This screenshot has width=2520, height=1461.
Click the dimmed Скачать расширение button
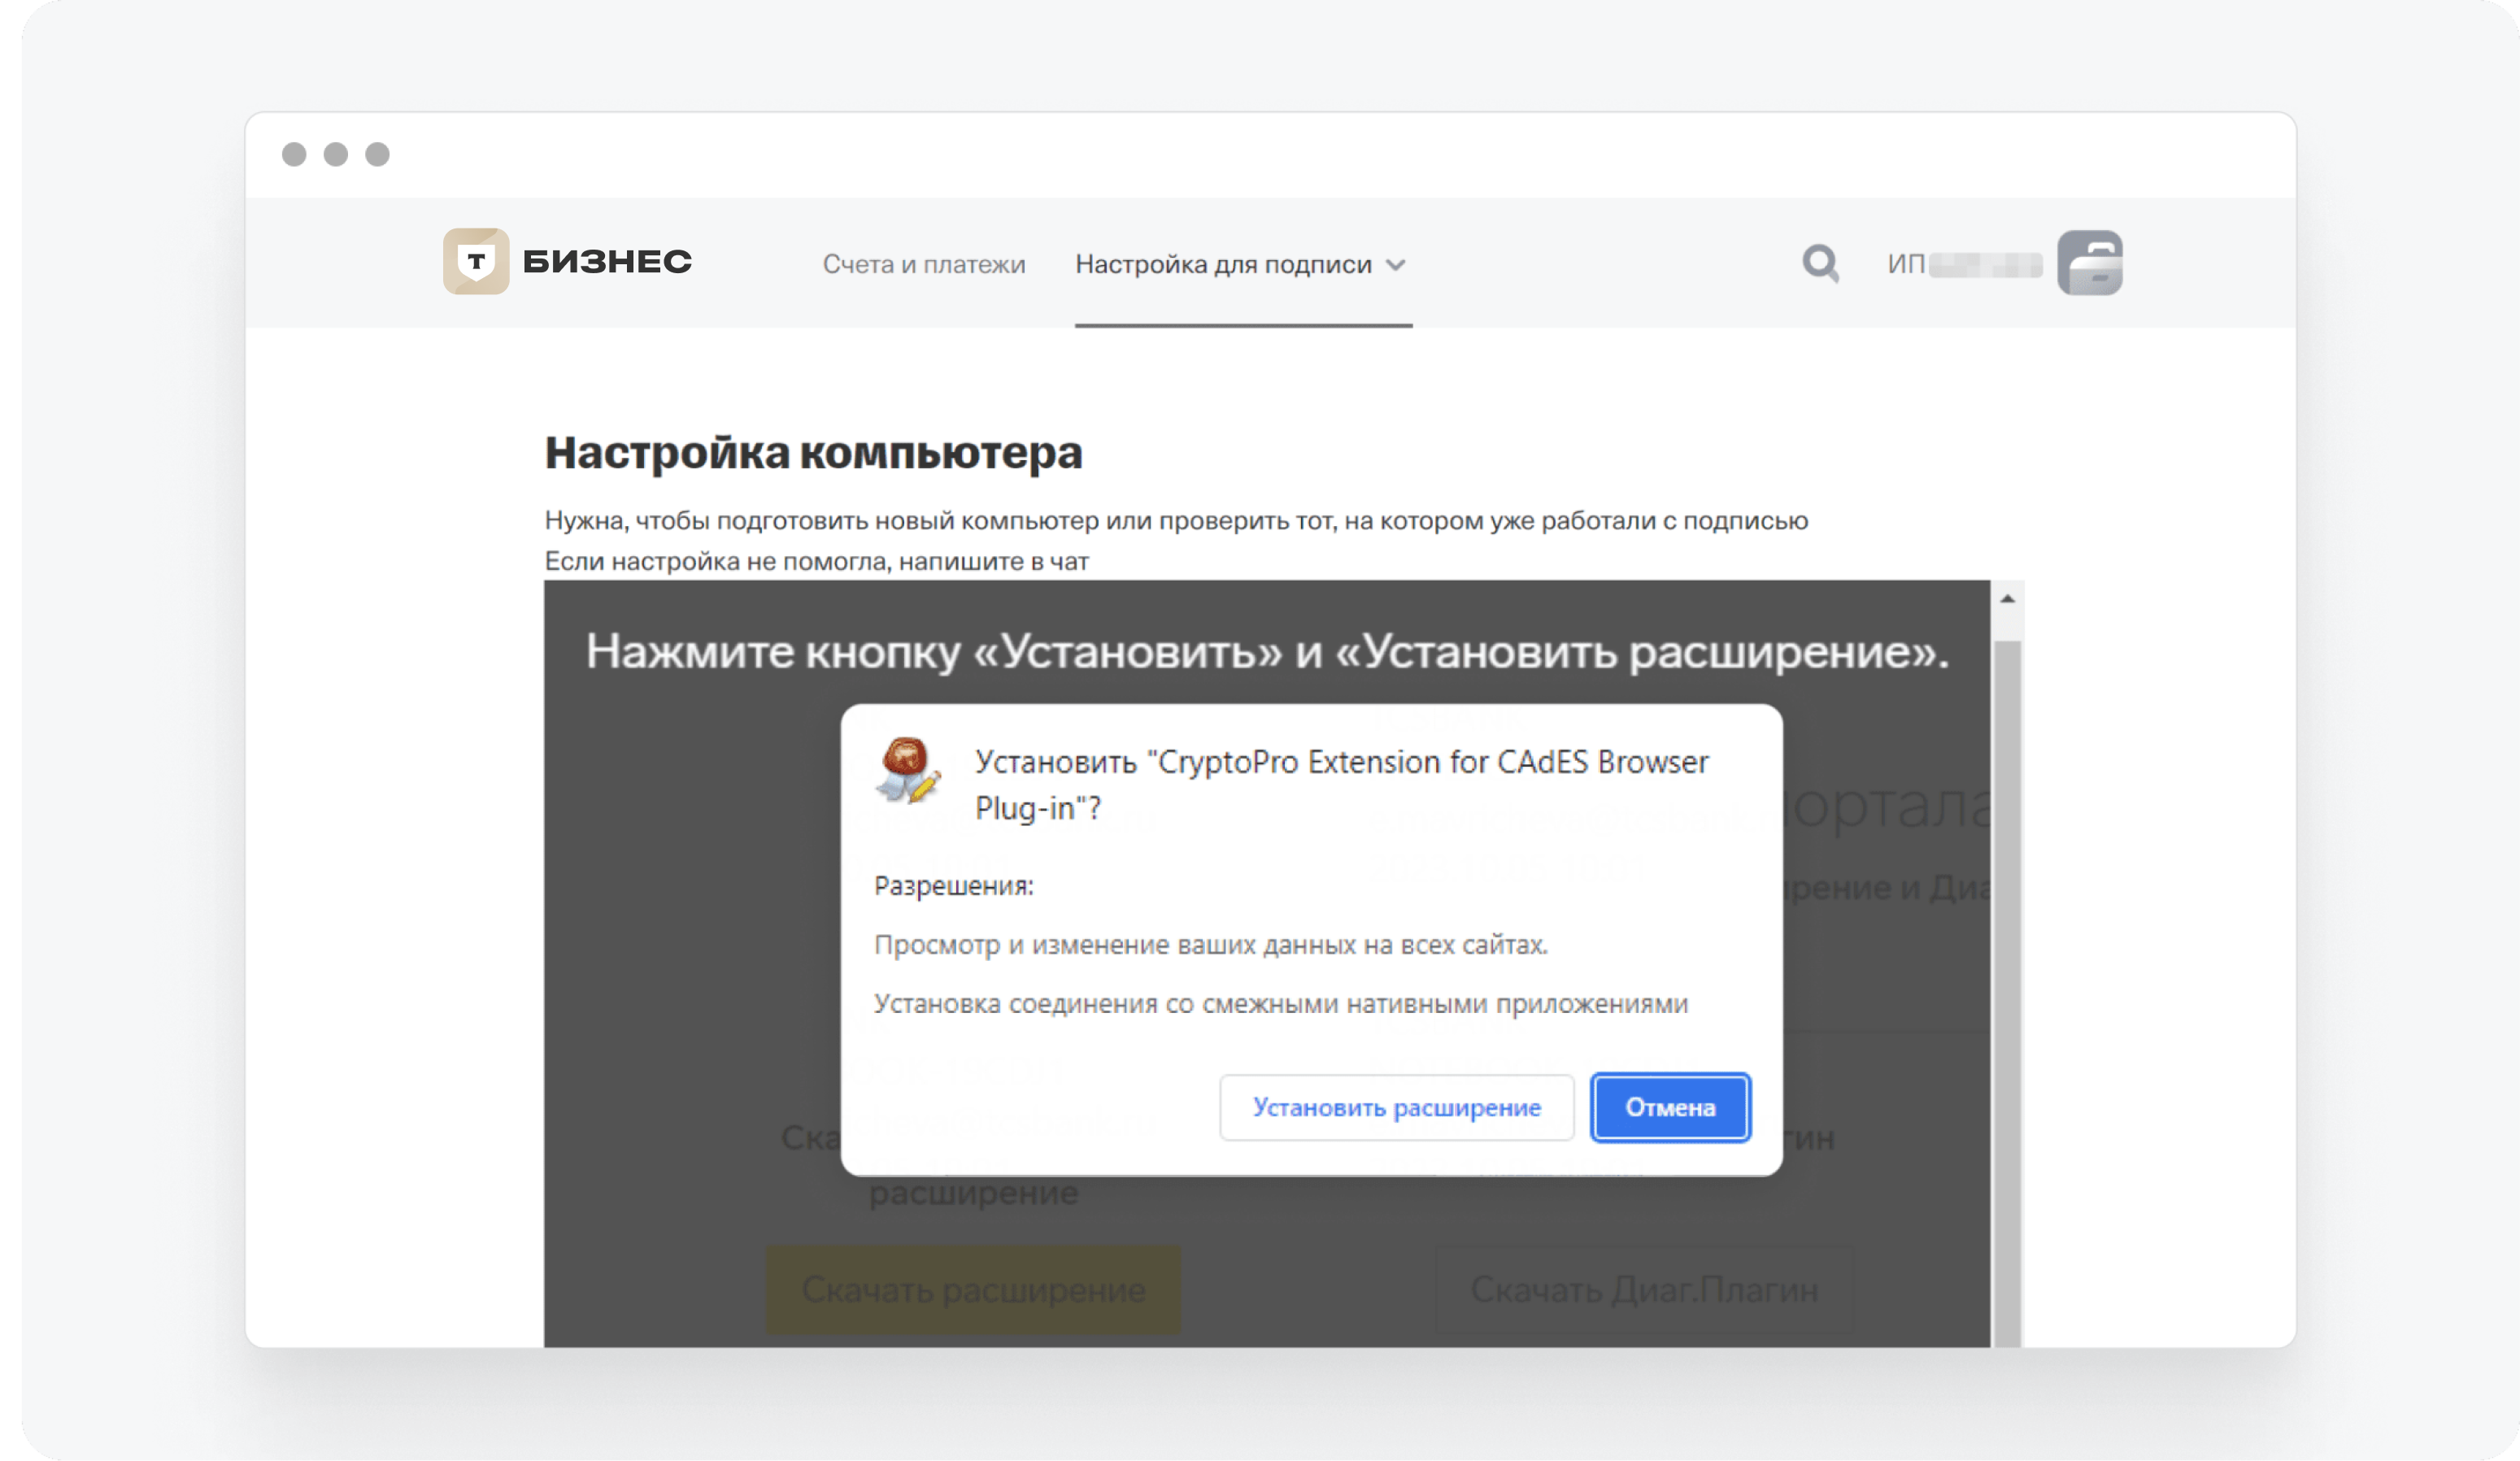973,1289
